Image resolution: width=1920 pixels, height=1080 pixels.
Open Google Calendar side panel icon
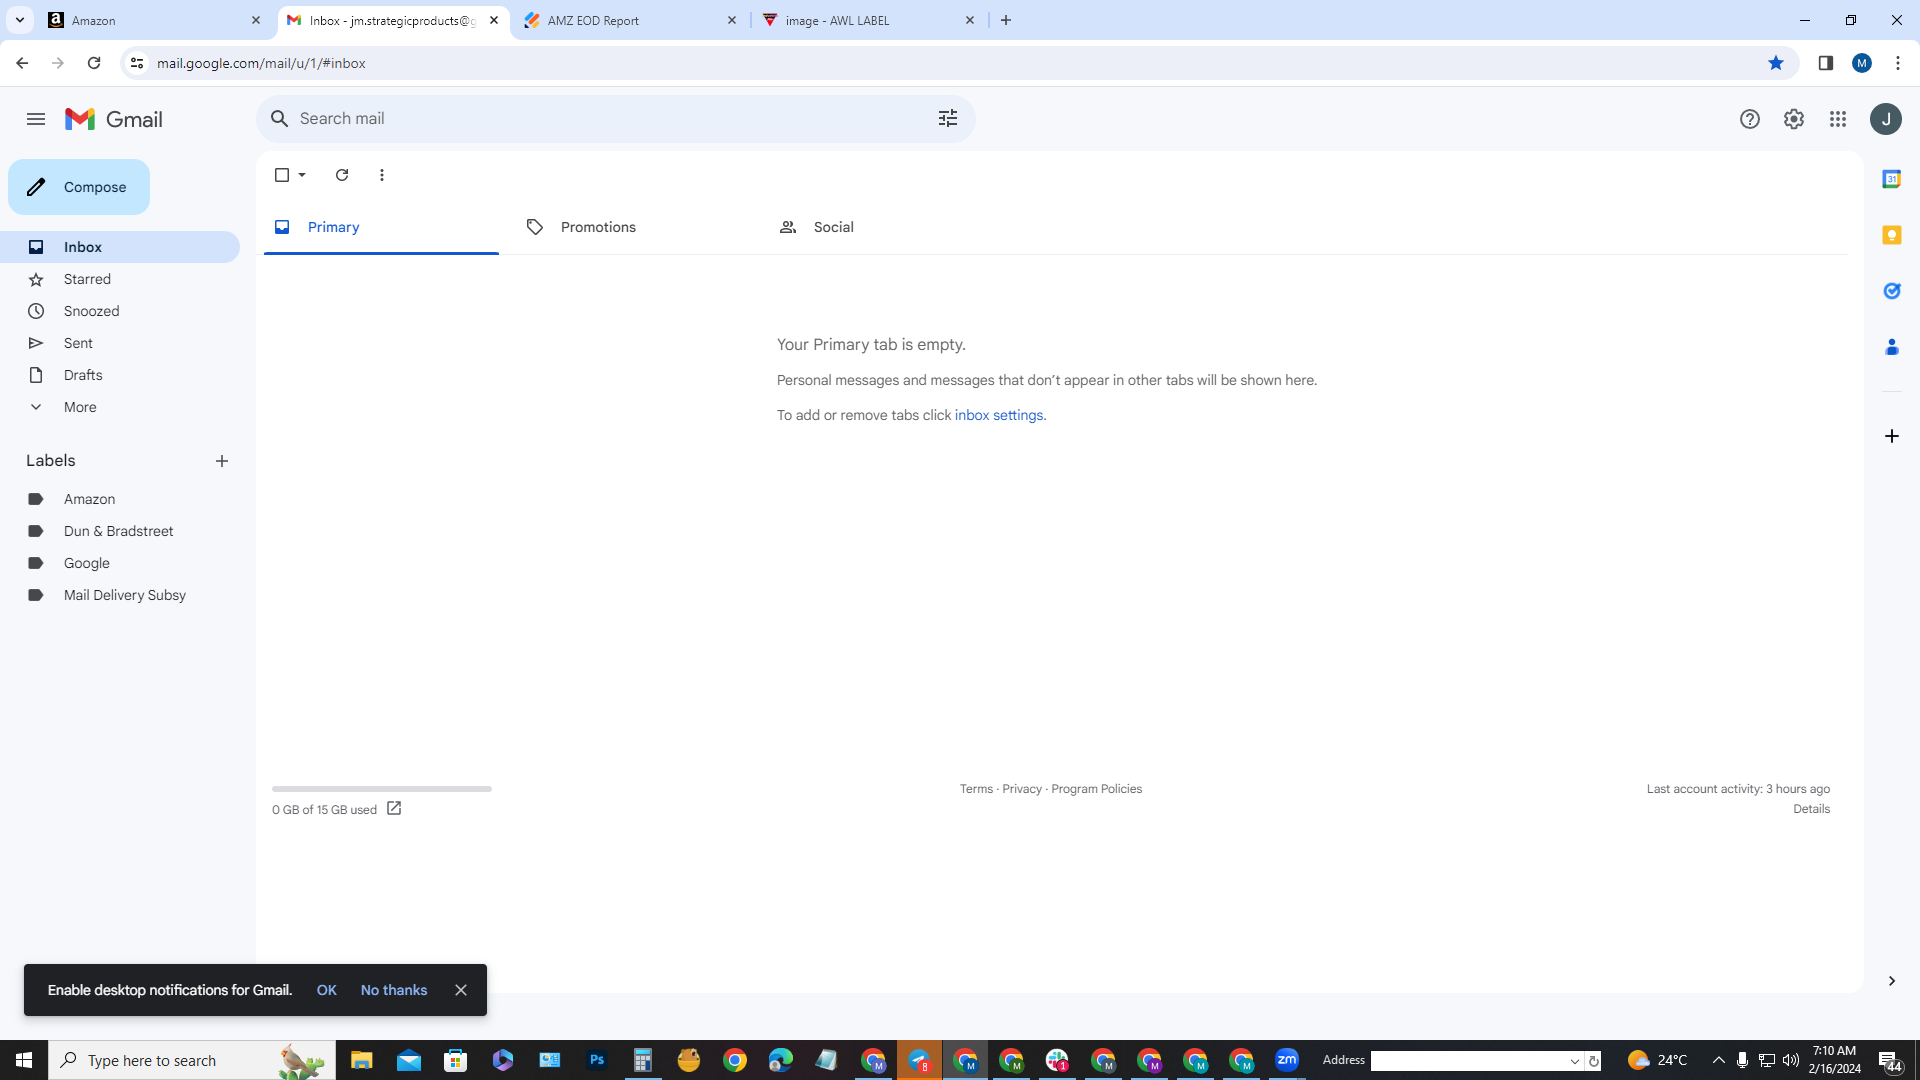point(1892,179)
